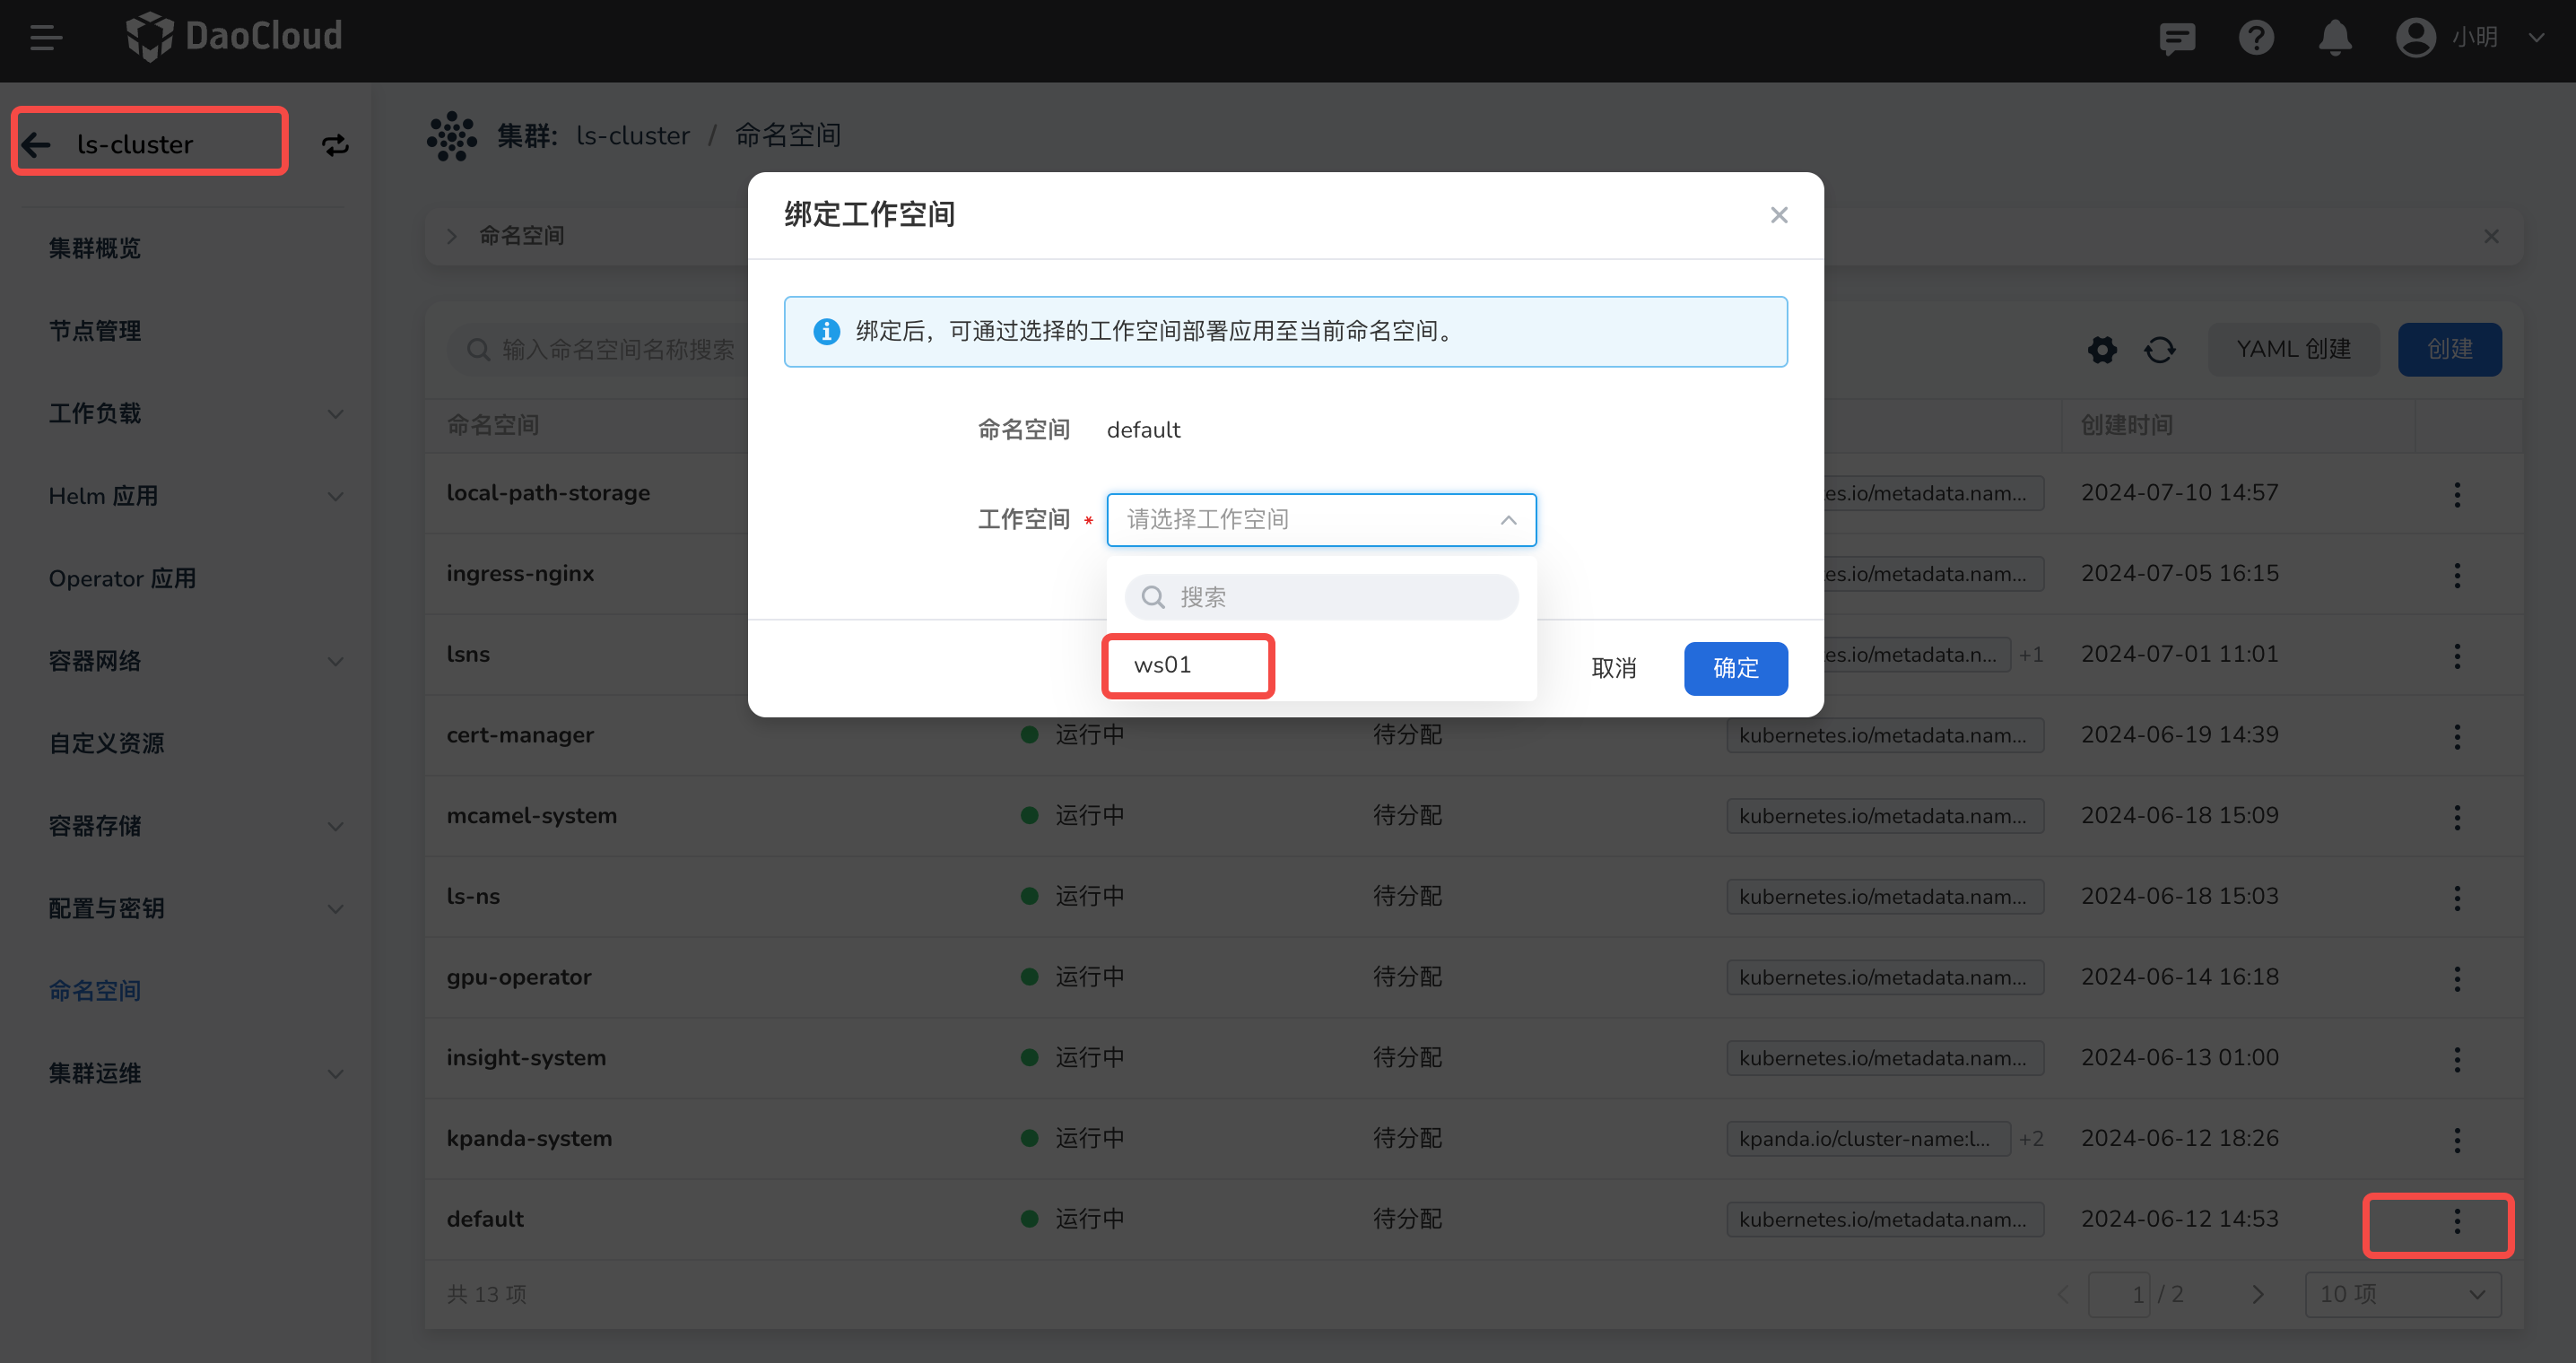Open 节点管理 in the sidebar

coord(95,331)
